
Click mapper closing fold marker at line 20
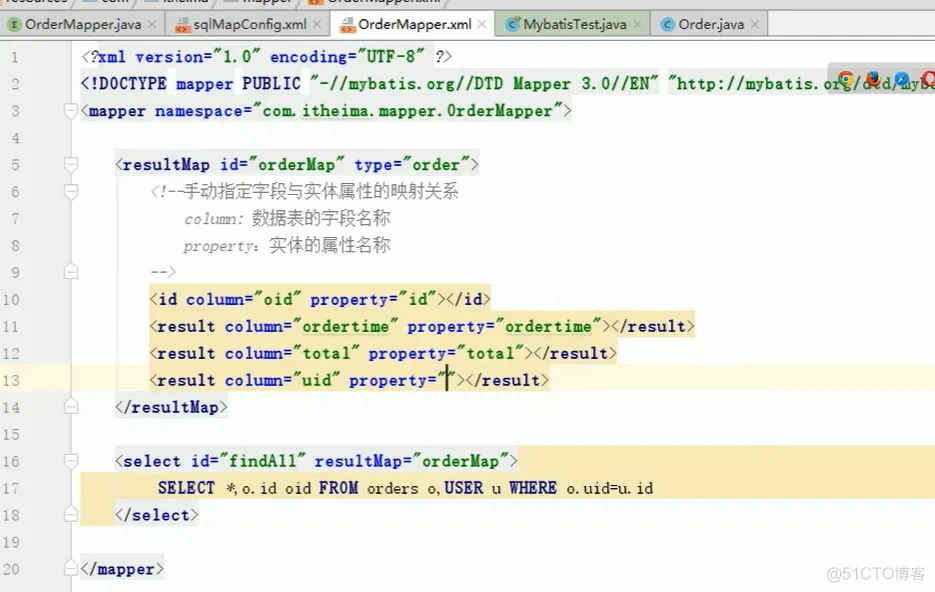[70, 569]
